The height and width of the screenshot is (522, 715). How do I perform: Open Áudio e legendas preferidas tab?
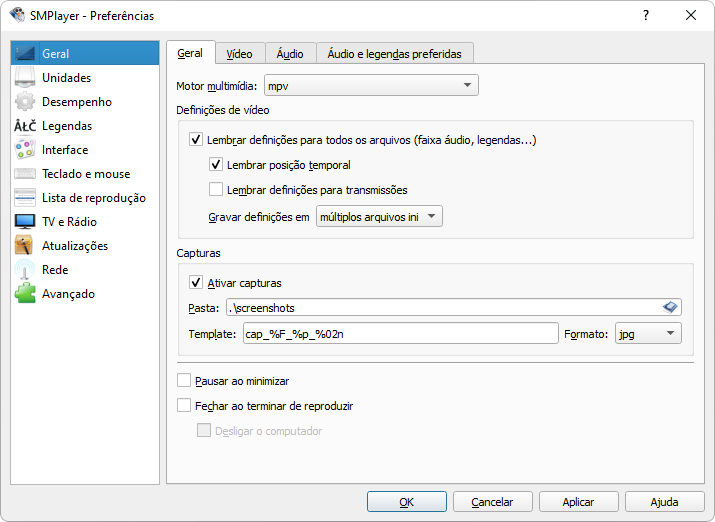(x=394, y=54)
